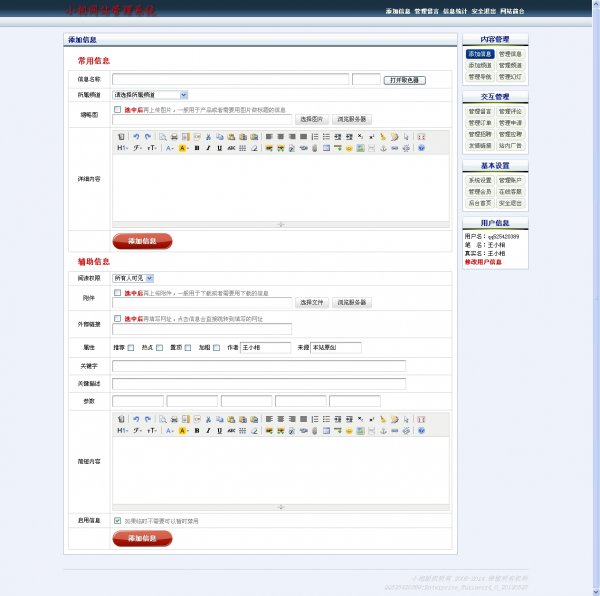Select 管理频道 in 内容管理 sidebar
The width and height of the screenshot is (600, 596).
(510, 65)
